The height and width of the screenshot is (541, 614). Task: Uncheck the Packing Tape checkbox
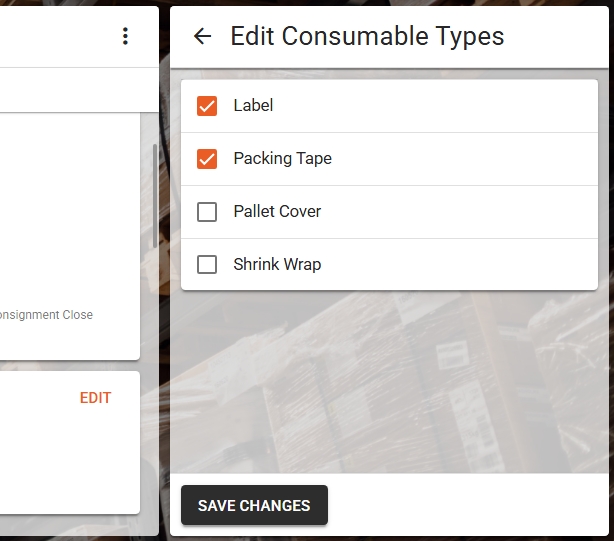click(207, 159)
